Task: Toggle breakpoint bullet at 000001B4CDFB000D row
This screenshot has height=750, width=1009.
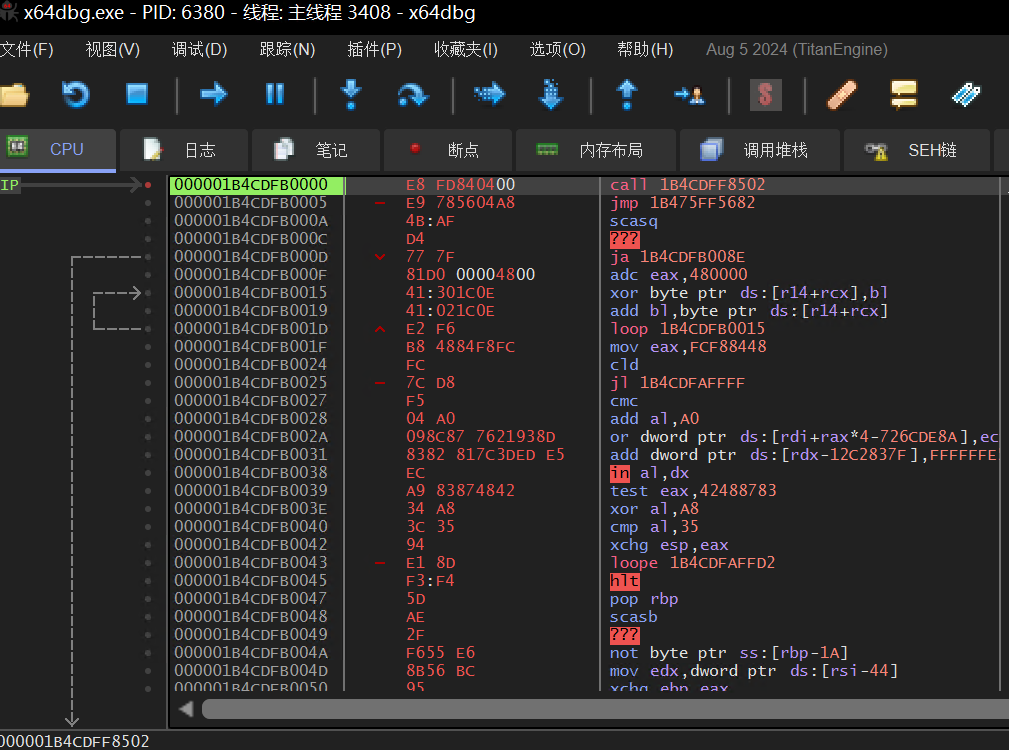Action: click(148, 257)
